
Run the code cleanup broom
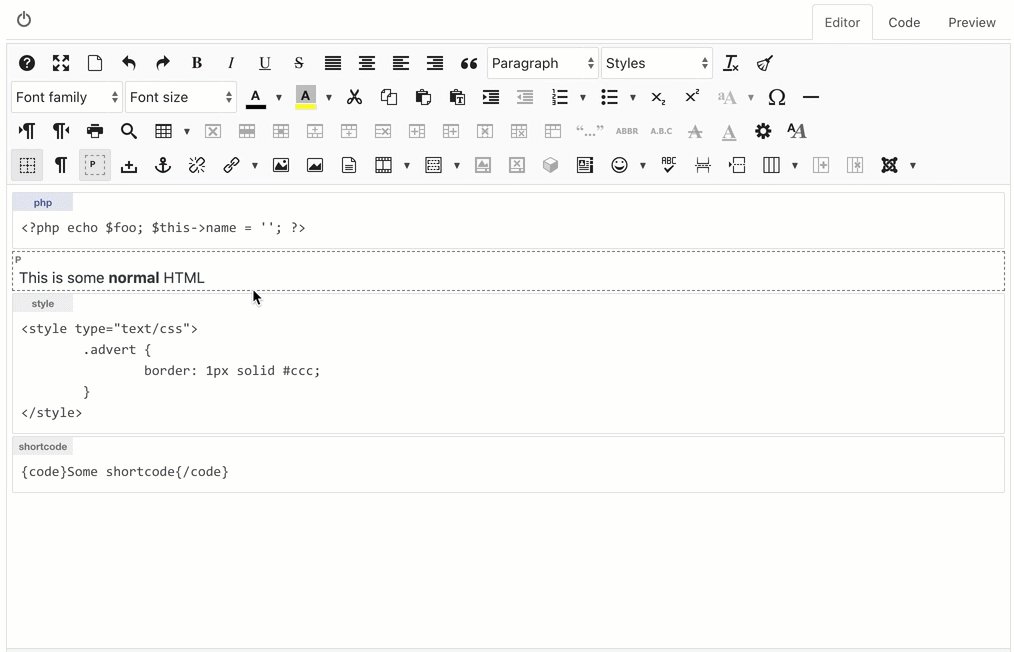764,63
